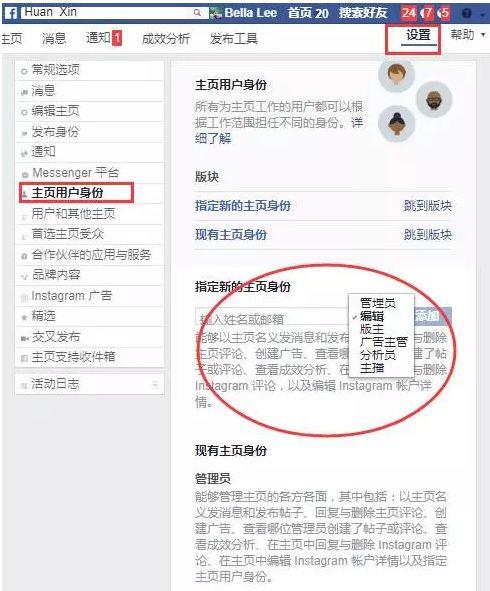Open notifications globe icon with badge 5
The height and width of the screenshot is (591, 490).
point(443,13)
